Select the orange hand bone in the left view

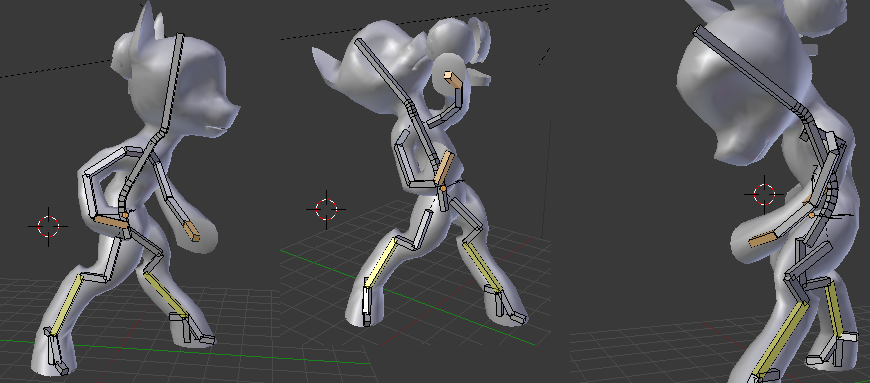click(x=191, y=230)
